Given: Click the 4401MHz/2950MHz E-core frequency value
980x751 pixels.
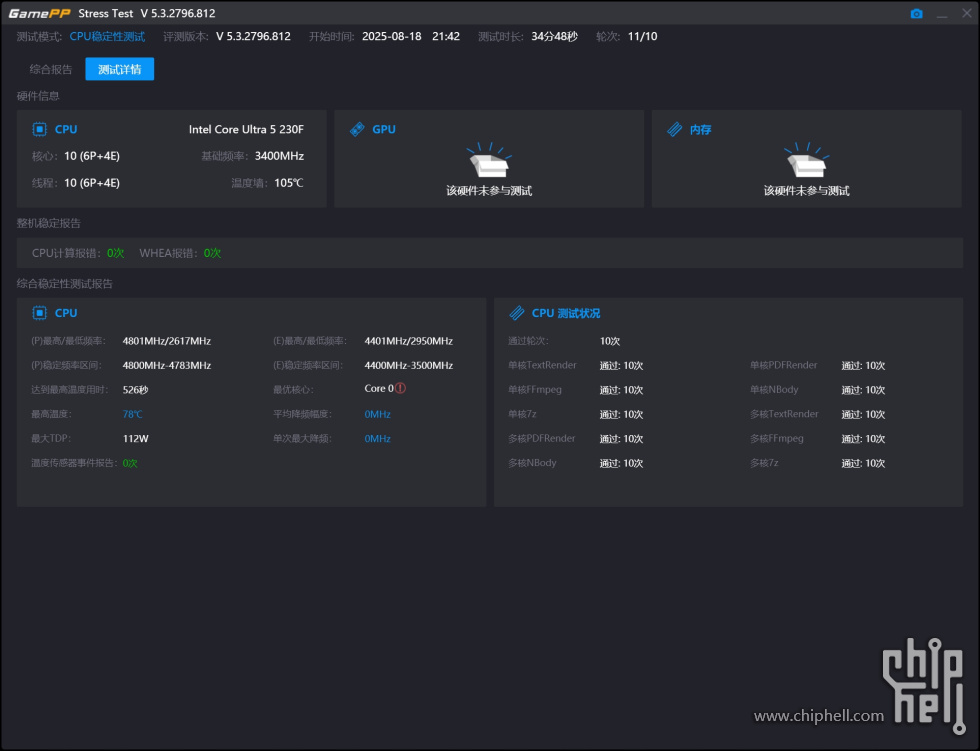Looking at the screenshot, I should [409, 341].
